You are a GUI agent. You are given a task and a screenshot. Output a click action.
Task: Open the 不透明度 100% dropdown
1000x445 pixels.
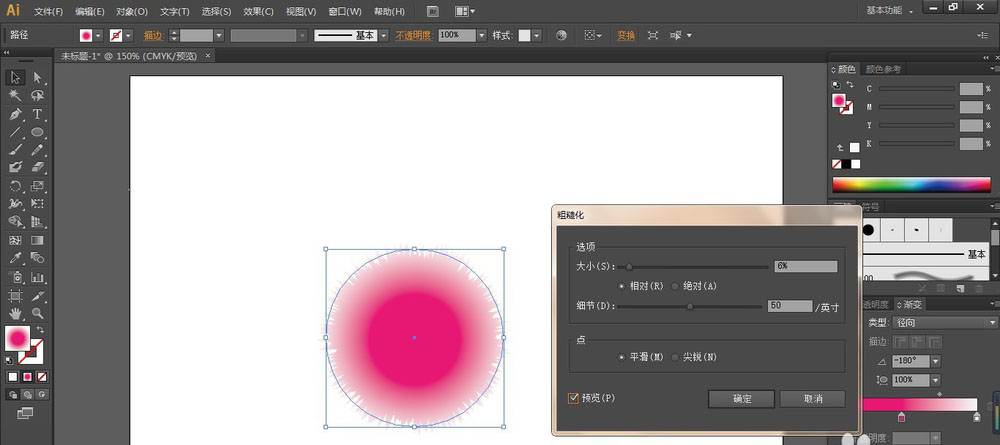click(x=482, y=35)
